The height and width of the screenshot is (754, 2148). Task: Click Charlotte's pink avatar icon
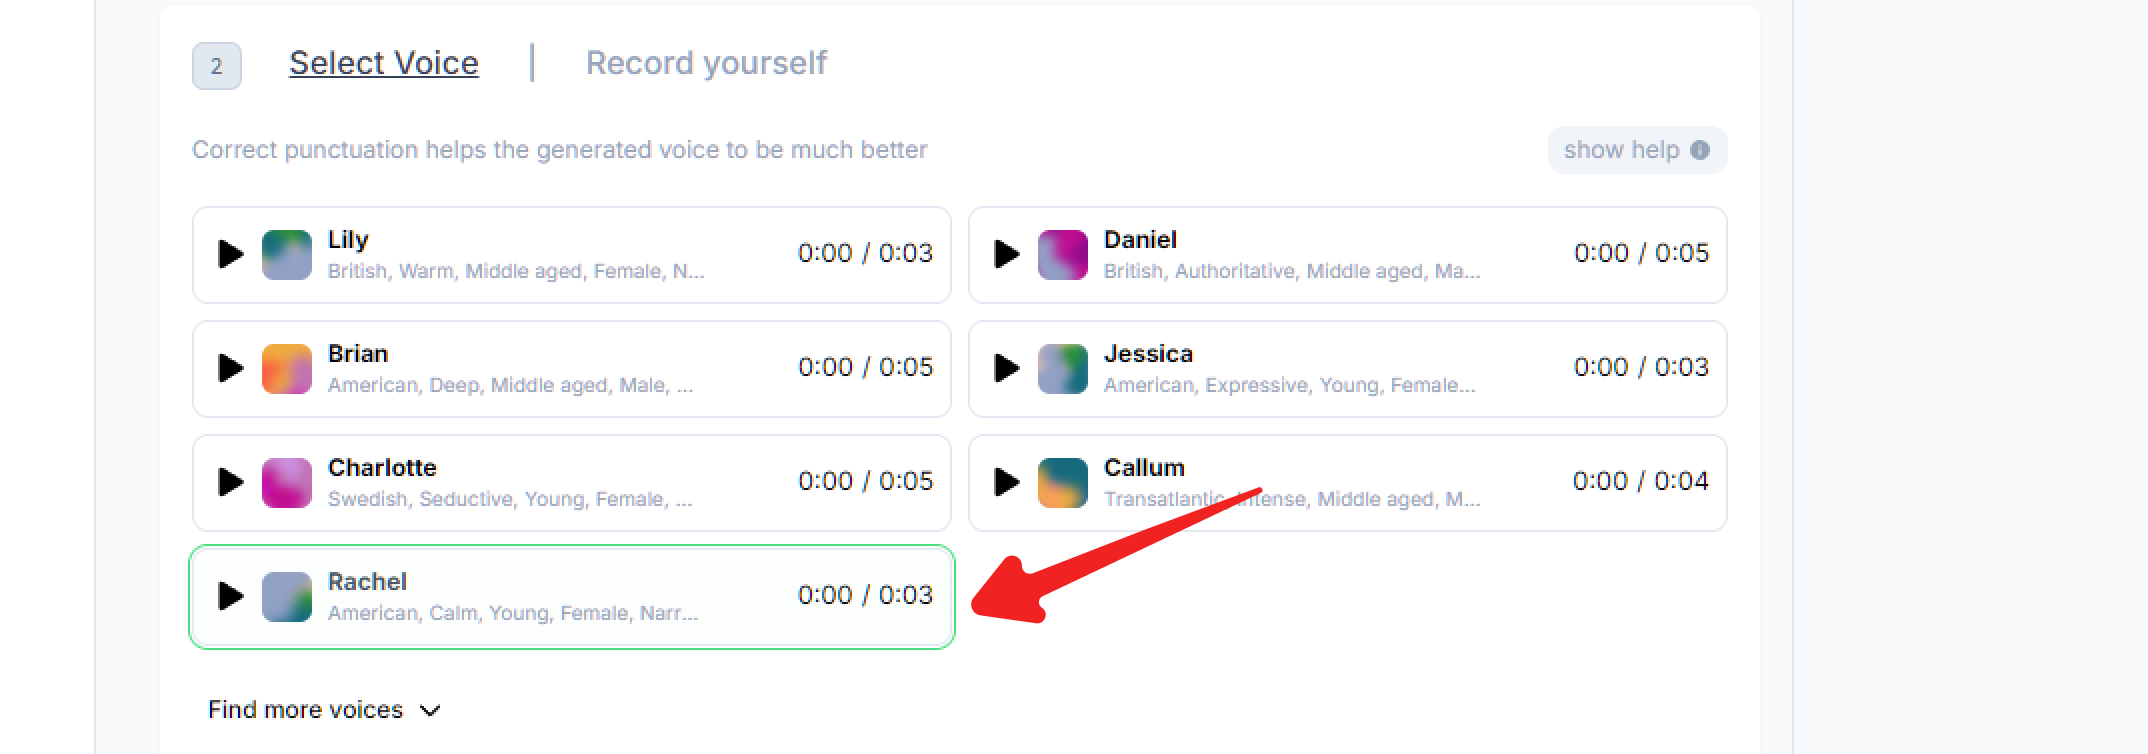[287, 482]
